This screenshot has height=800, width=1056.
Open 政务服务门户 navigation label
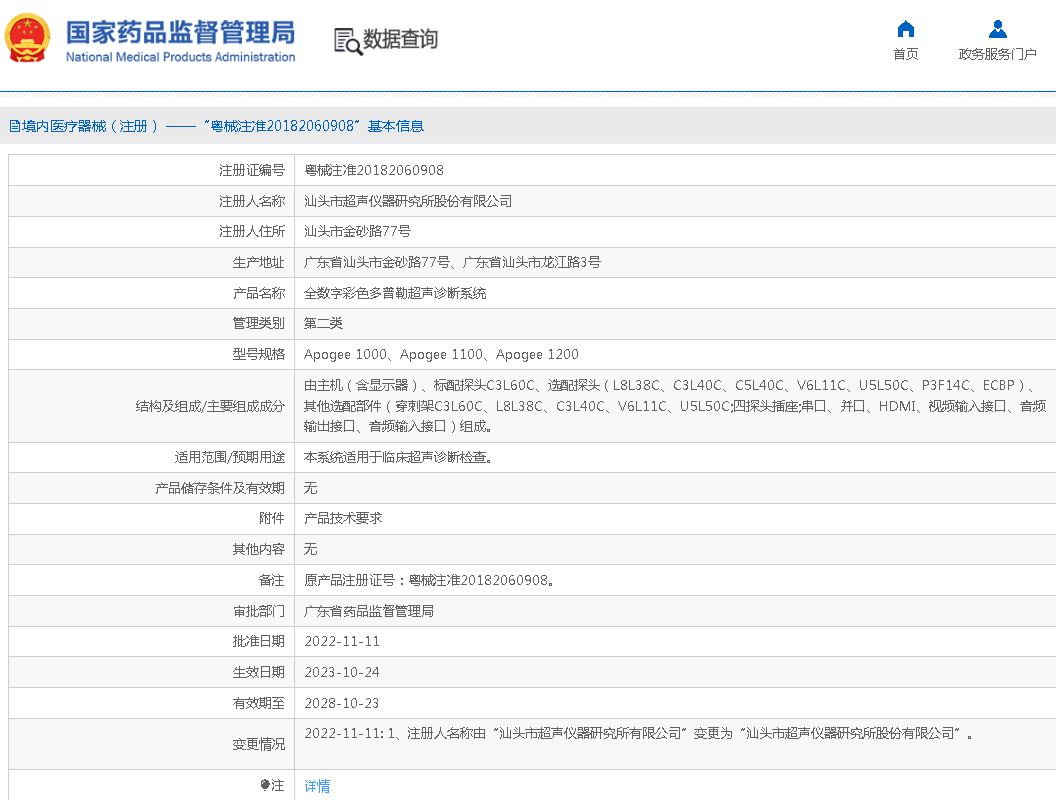pos(997,54)
